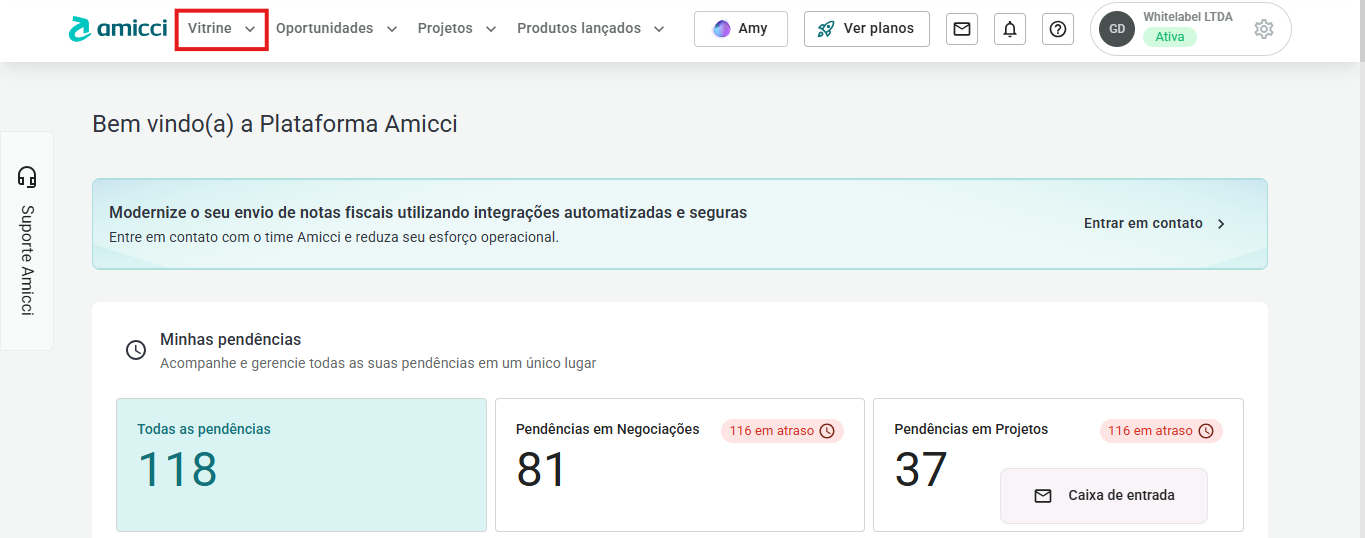This screenshot has height=538, width=1365.
Task: Expand the Projetos dropdown menu
Action: click(x=456, y=29)
